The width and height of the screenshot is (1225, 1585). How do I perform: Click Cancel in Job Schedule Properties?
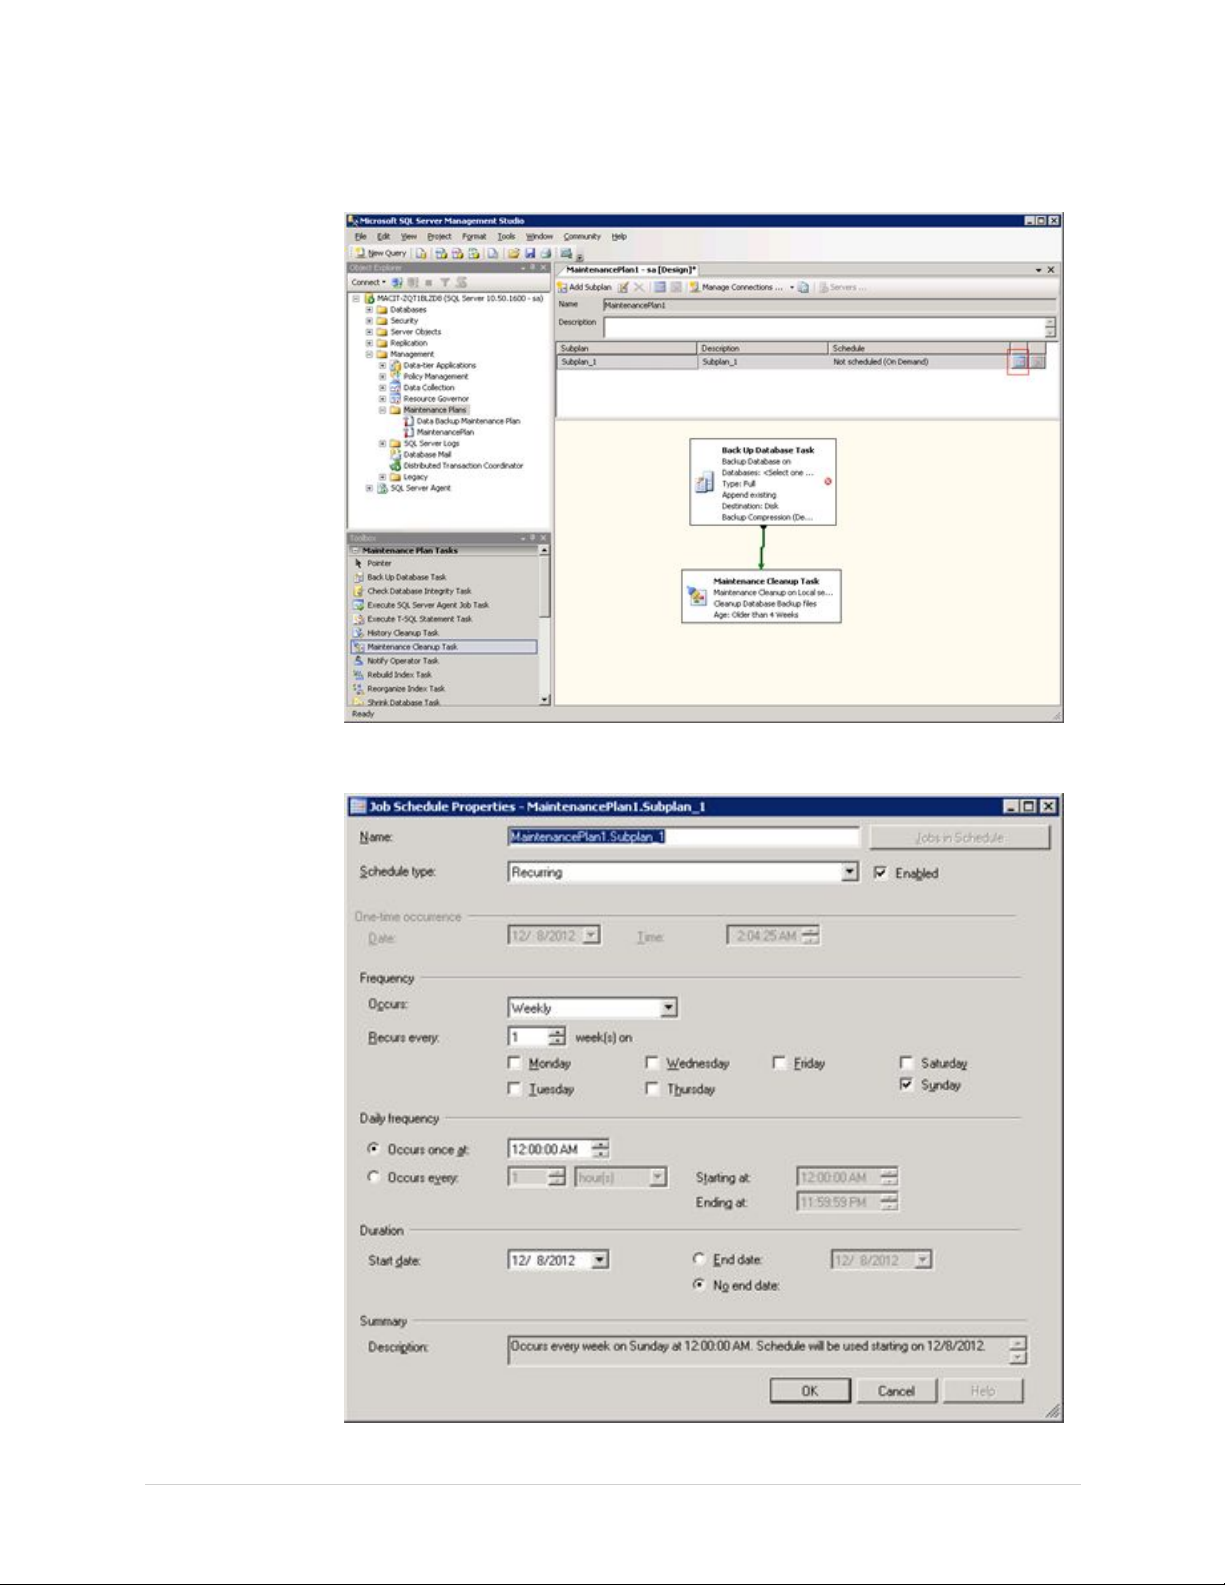click(896, 1391)
